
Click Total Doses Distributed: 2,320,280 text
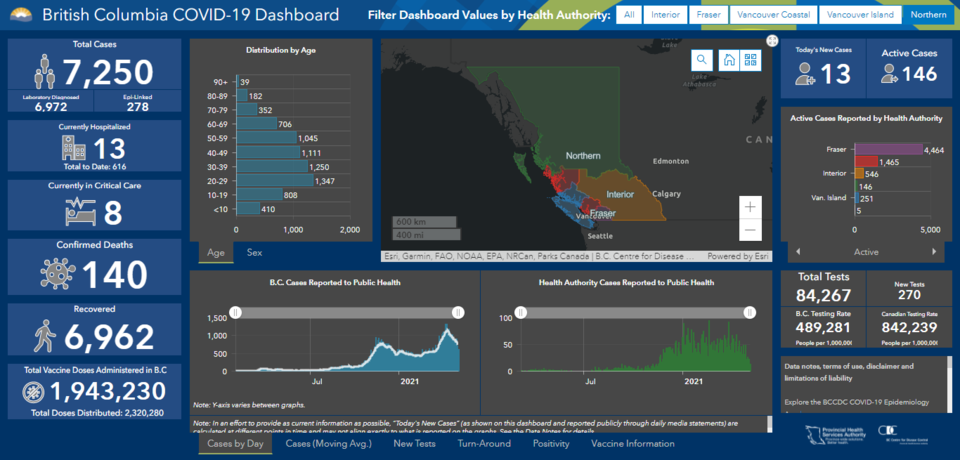[97, 413]
